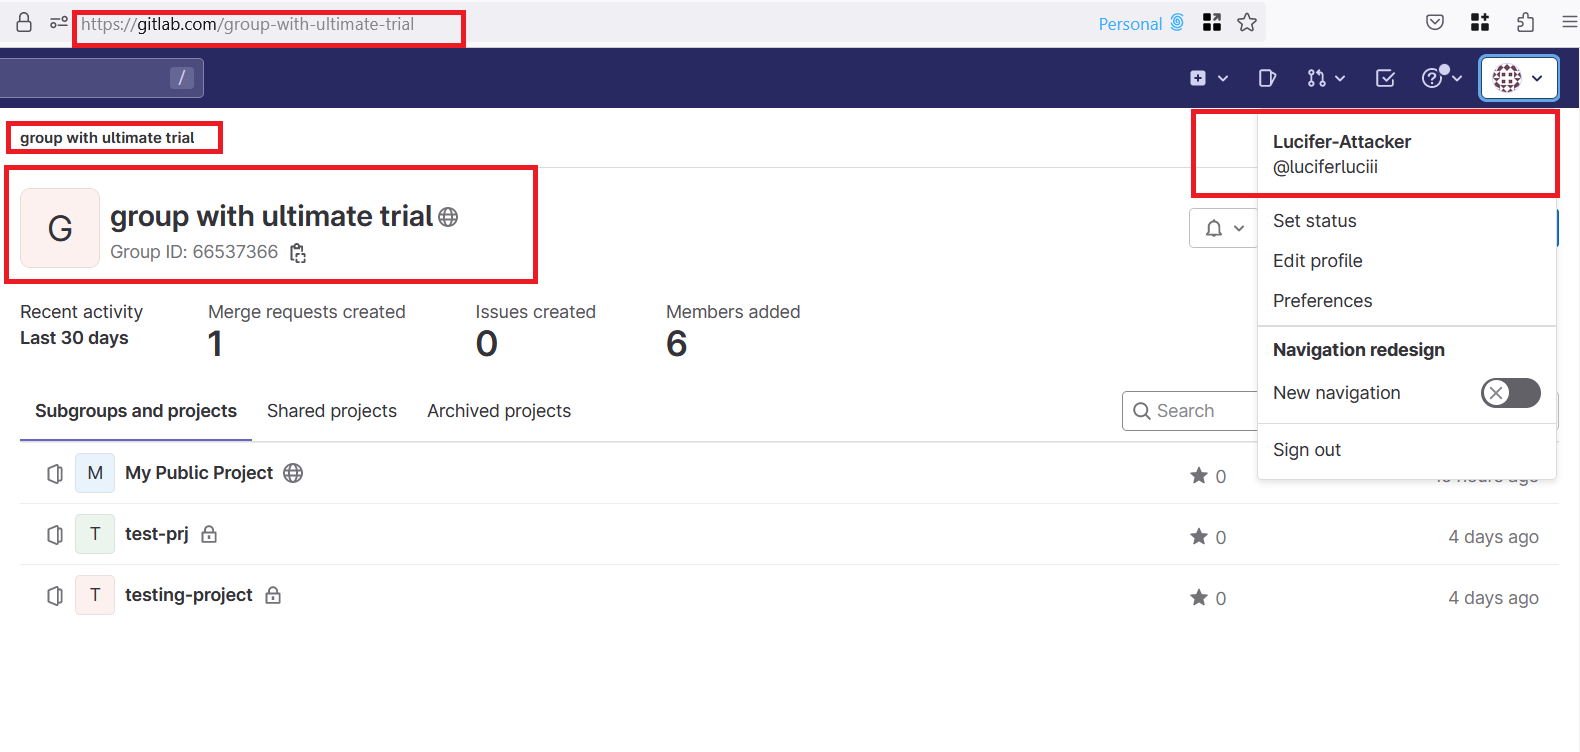Screen dimensions: 1580x752
Task: Click the star icon for My Public Project
Action: pos(1199,476)
